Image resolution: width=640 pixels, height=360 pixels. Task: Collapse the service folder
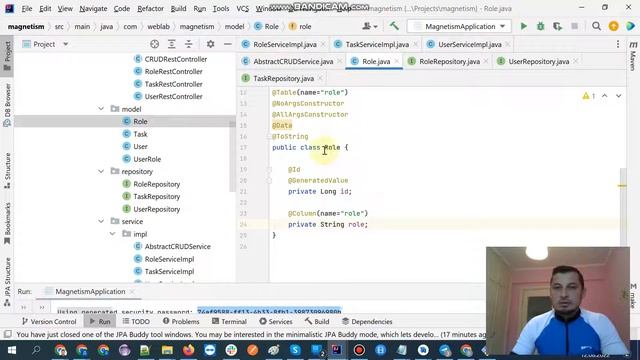[101, 222]
